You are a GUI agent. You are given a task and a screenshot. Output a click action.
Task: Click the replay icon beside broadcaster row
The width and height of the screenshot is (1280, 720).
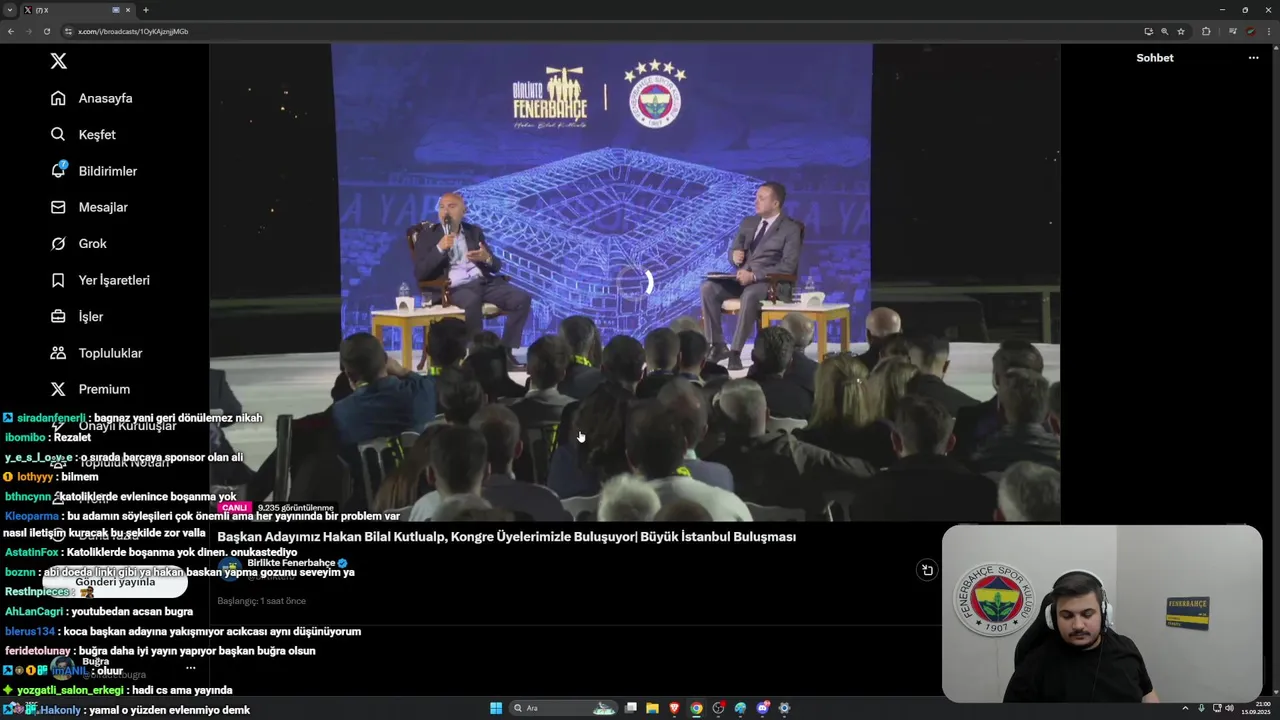pyautogui.click(x=927, y=570)
